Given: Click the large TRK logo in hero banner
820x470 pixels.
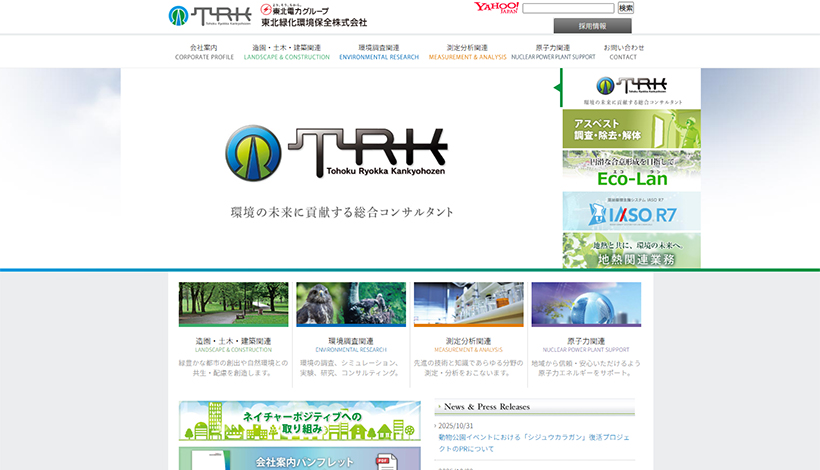Looking at the screenshot, I should click(336, 153).
